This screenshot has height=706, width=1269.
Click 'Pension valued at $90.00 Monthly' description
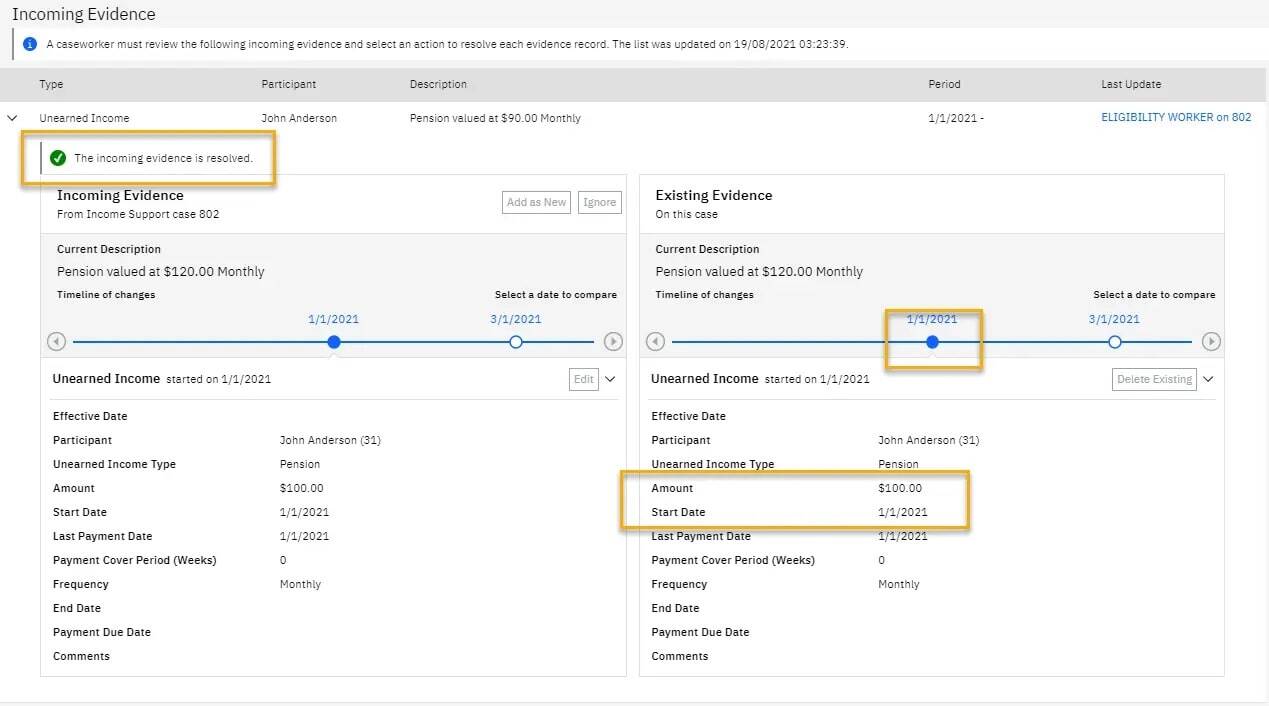495,118
